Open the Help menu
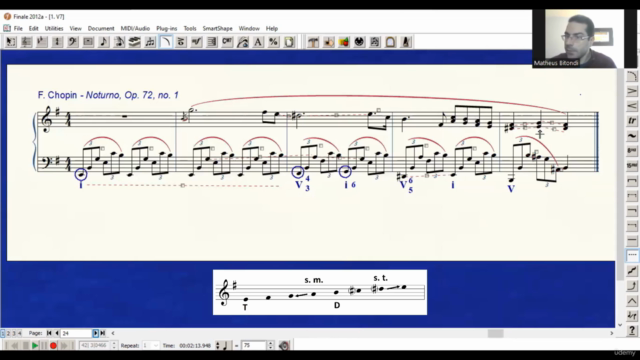Screen dimensions: 640x360 [272, 29]
